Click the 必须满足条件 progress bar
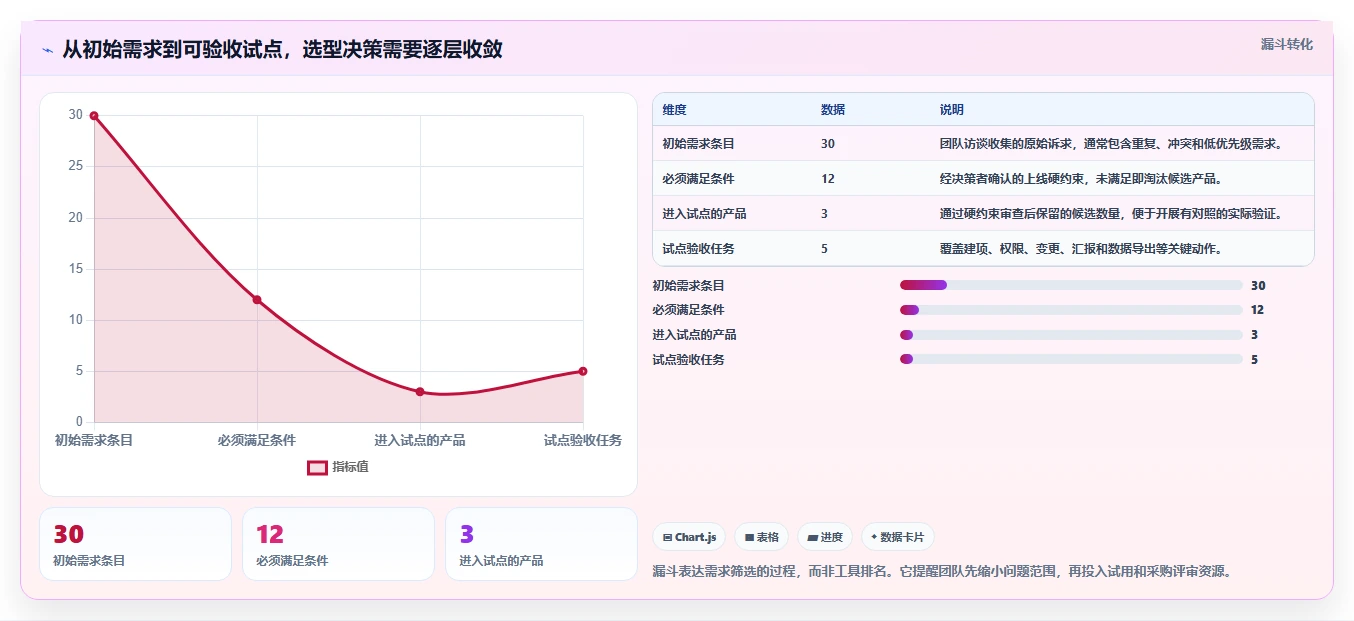Image resolution: width=1354 pixels, height=621 pixels. (1071, 310)
